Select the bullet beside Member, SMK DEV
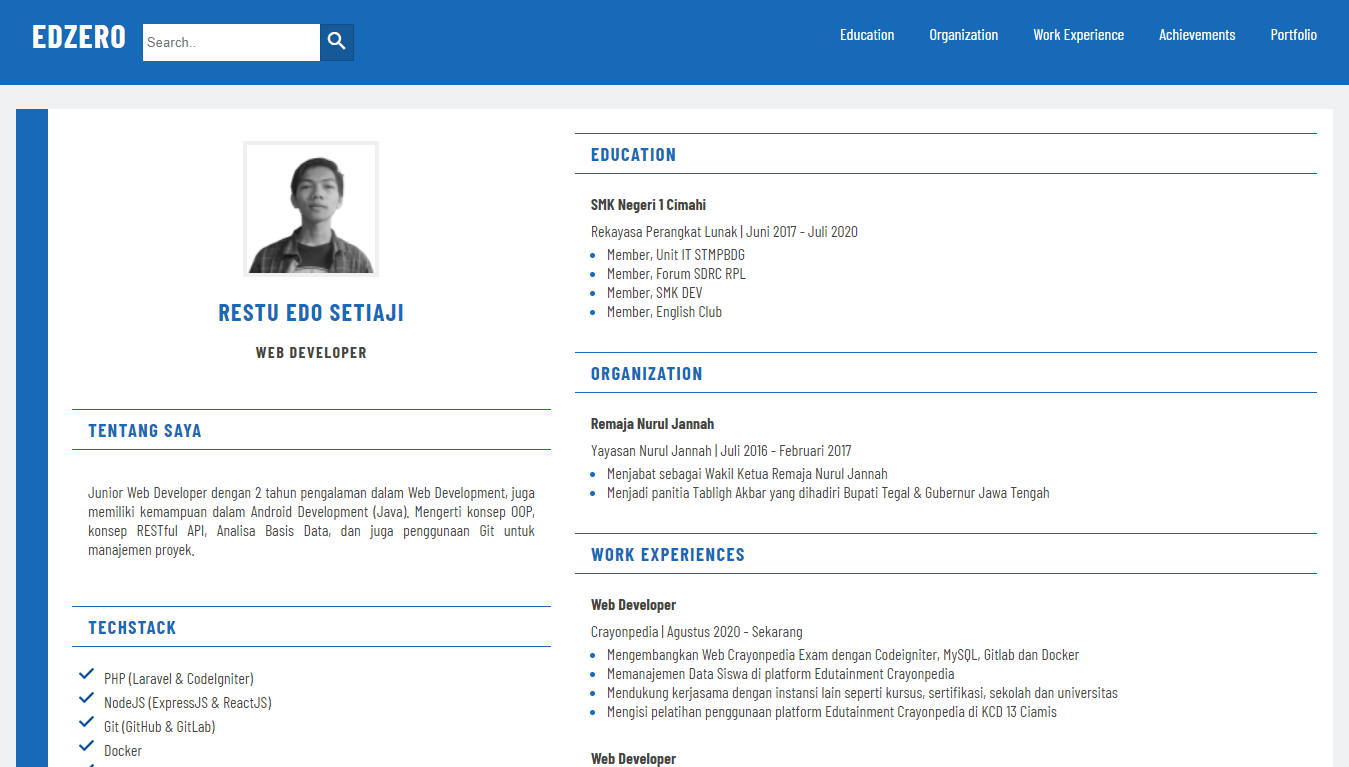 pos(595,292)
